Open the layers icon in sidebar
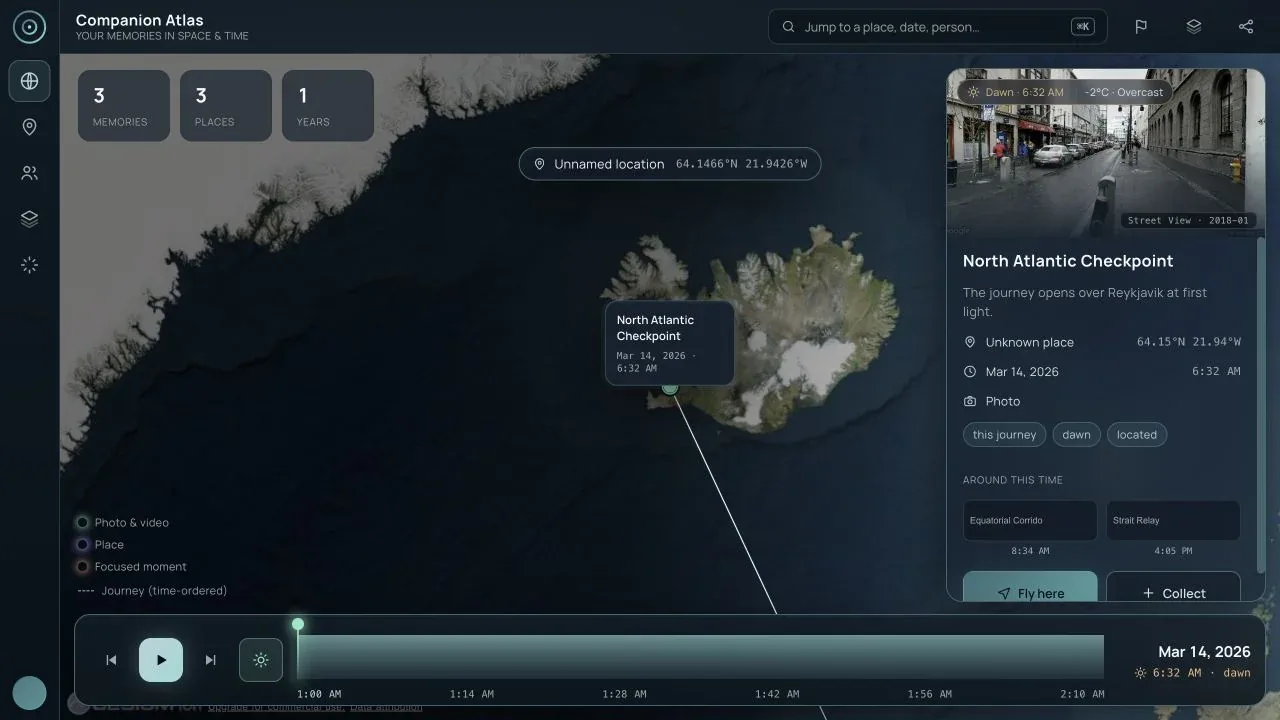The image size is (1280, 720). (x=29, y=219)
